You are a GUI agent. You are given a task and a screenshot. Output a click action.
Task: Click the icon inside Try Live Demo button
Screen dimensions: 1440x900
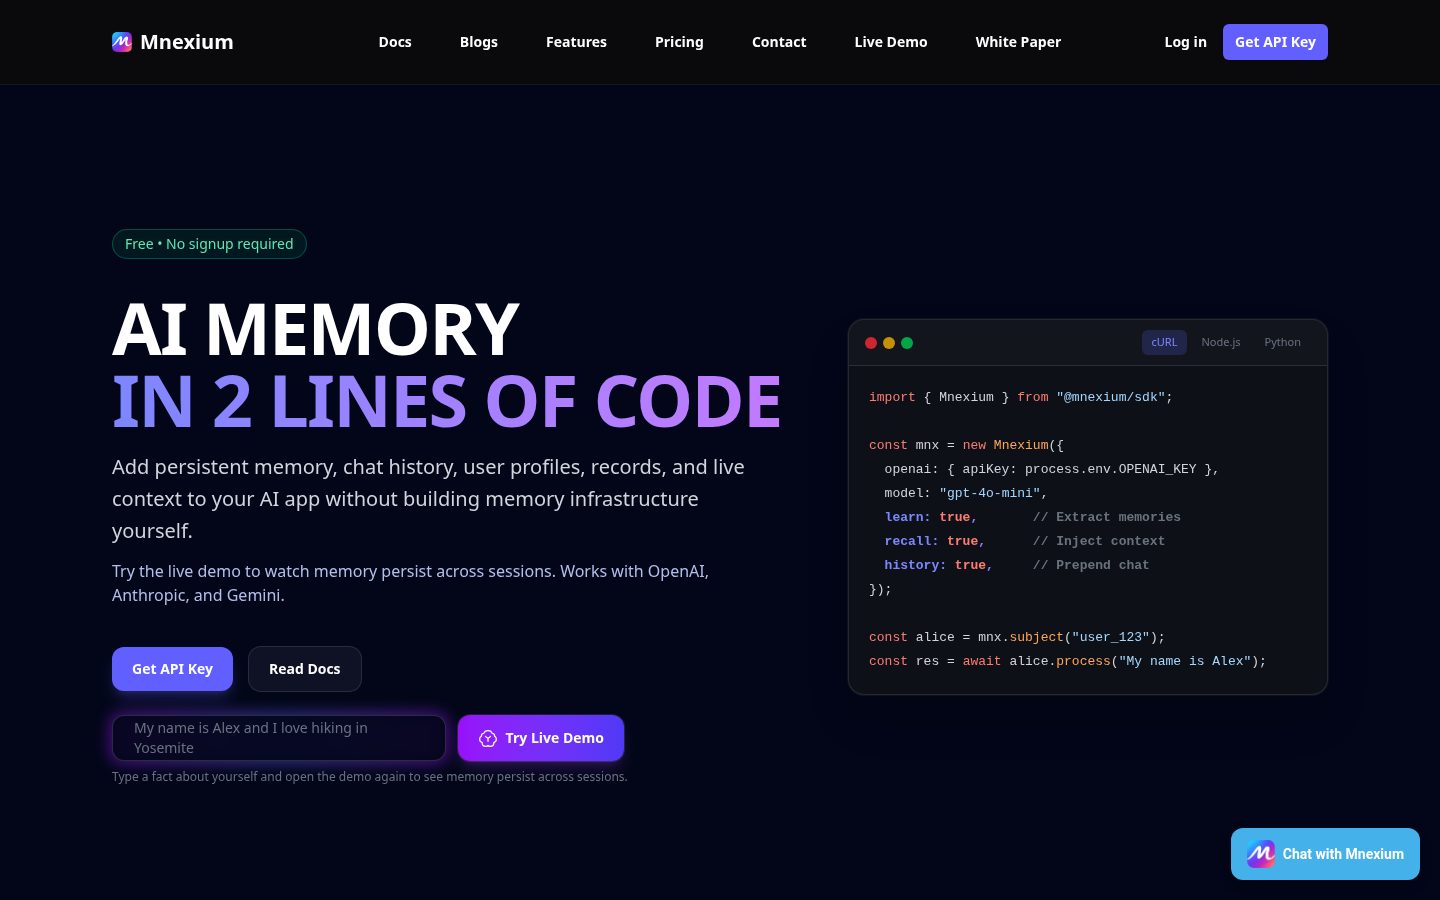488,738
